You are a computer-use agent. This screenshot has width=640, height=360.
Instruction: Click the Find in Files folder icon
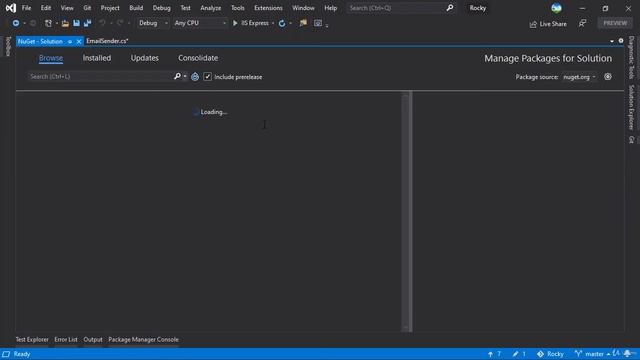click(x=303, y=23)
